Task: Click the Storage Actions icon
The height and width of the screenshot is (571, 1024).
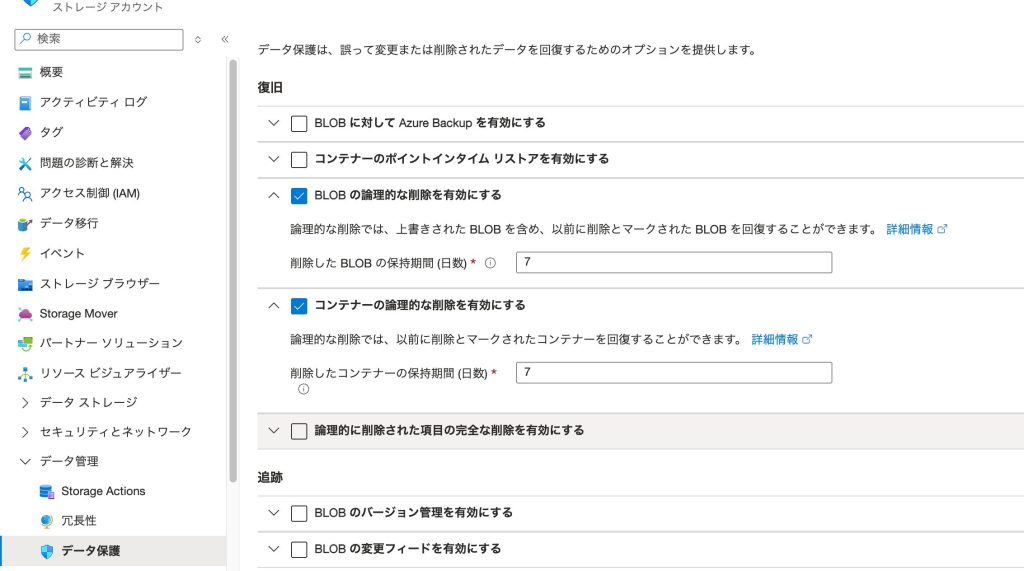Action: 46,491
